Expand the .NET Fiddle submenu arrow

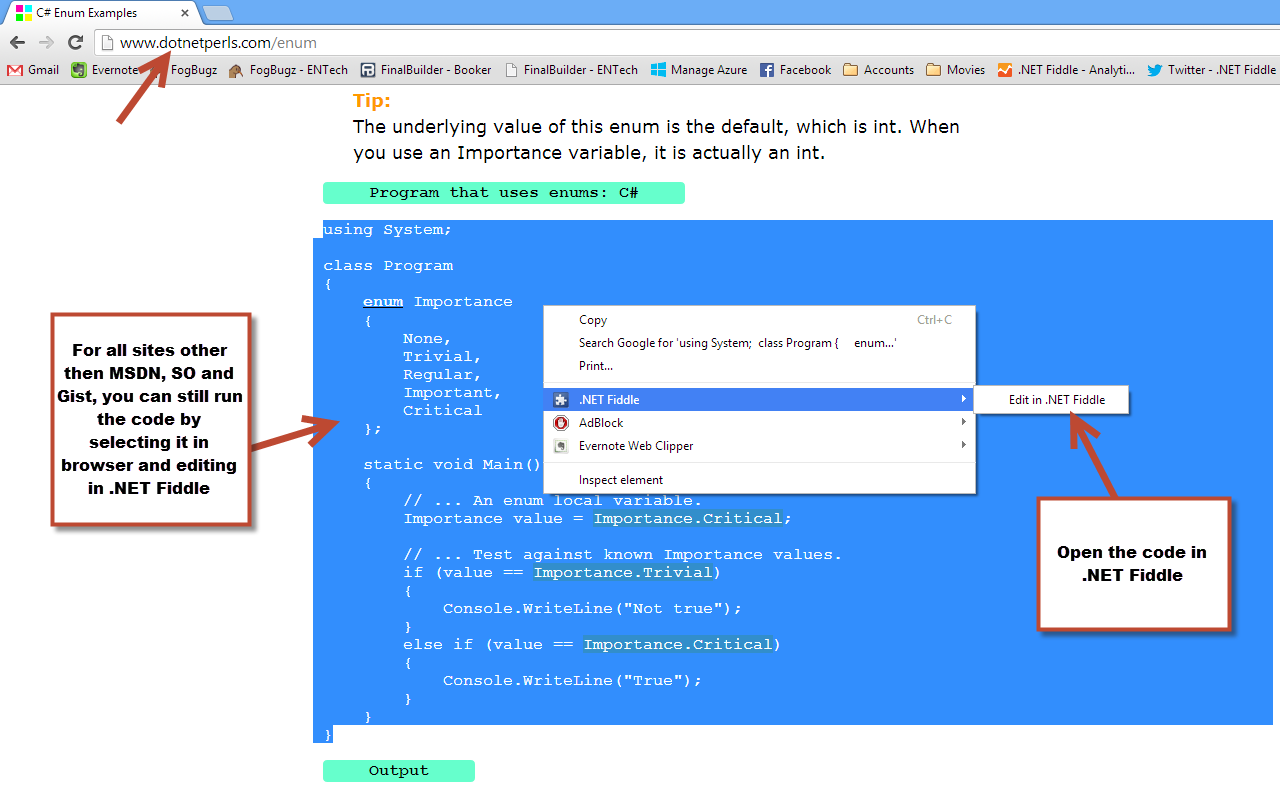coord(963,399)
